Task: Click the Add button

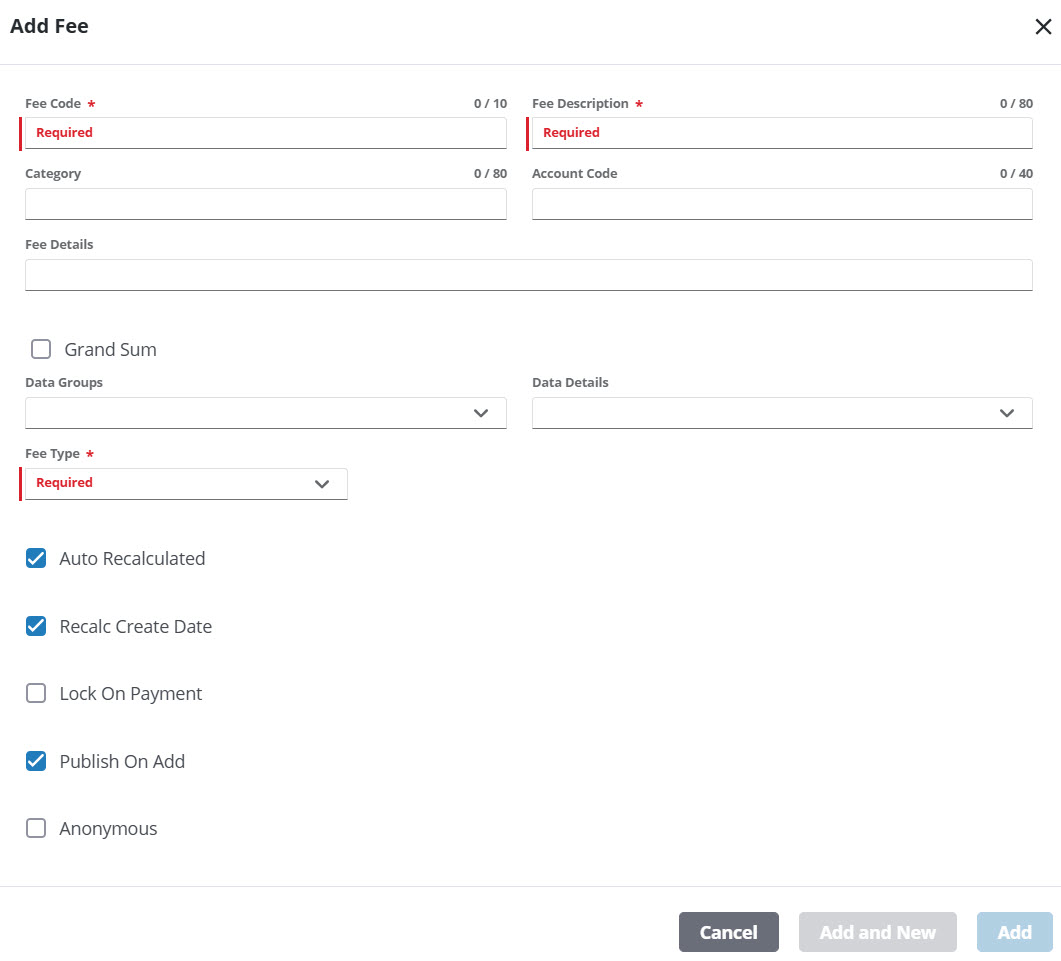Action: click(x=1014, y=932)
